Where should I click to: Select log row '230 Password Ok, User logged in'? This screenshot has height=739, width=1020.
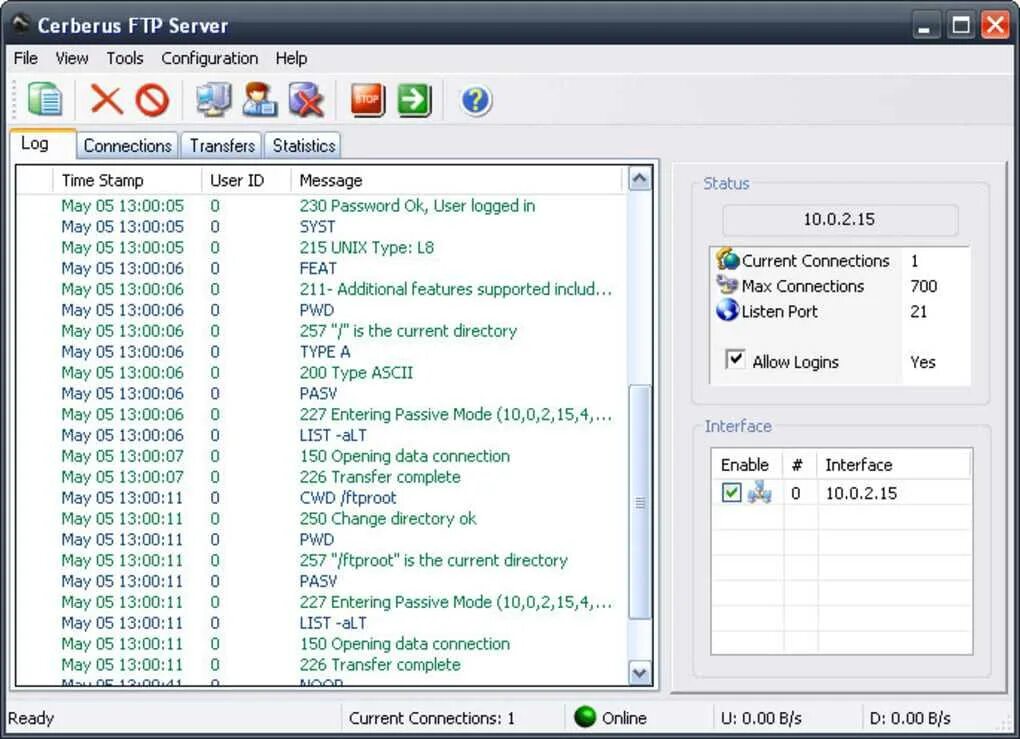[x=321, y=206]
